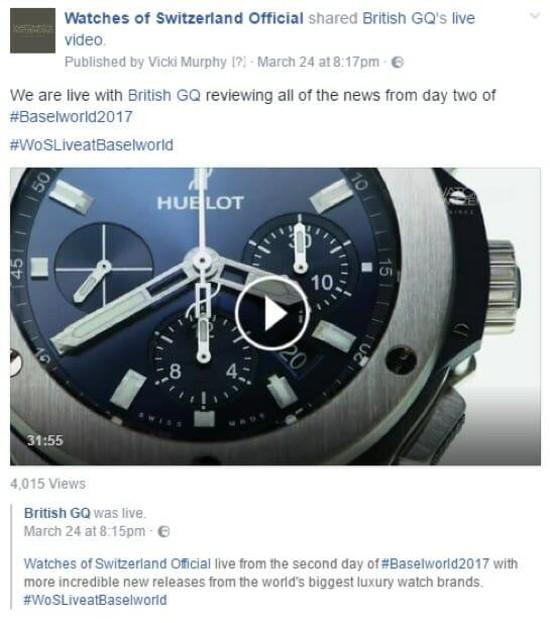Viewport: 550px width, 623px height.
Task: Click the British GQ mention in post text
Action: coord(164,96)
